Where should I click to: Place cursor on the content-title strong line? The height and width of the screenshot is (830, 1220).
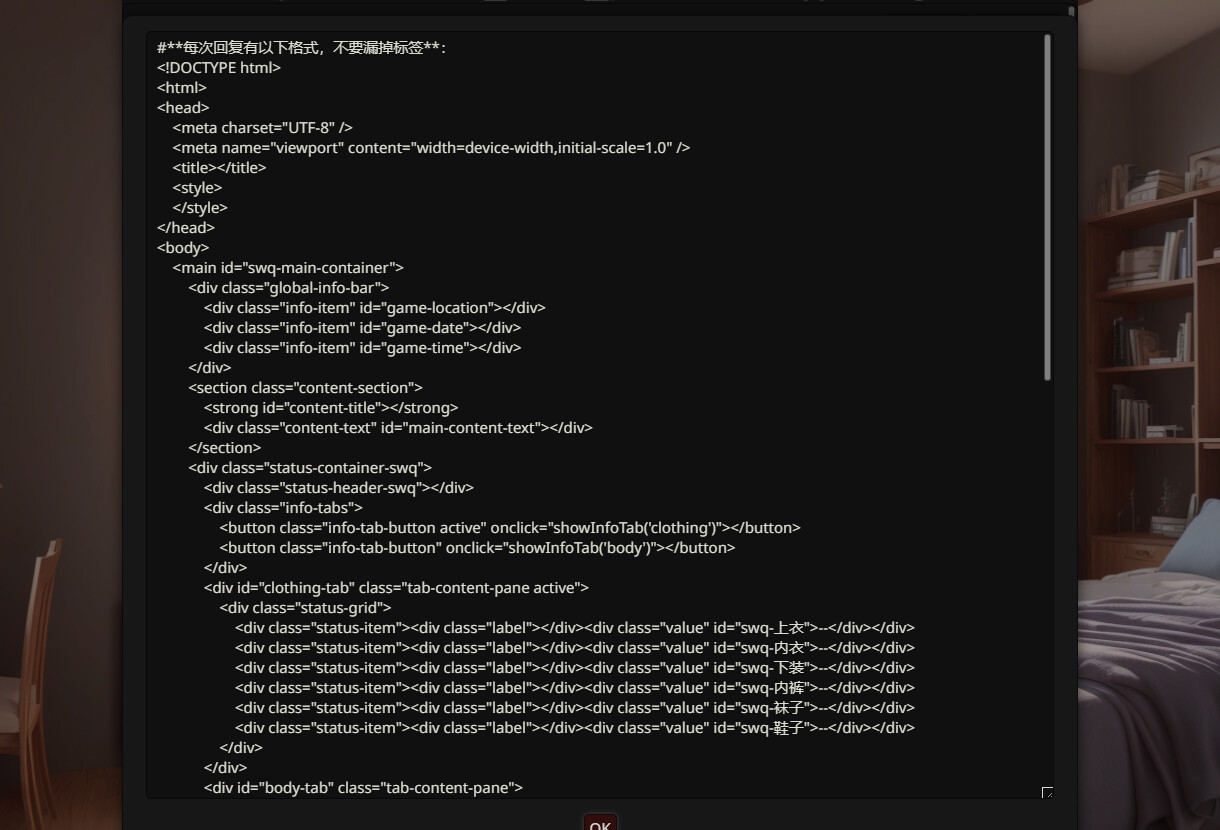[331, 408]
